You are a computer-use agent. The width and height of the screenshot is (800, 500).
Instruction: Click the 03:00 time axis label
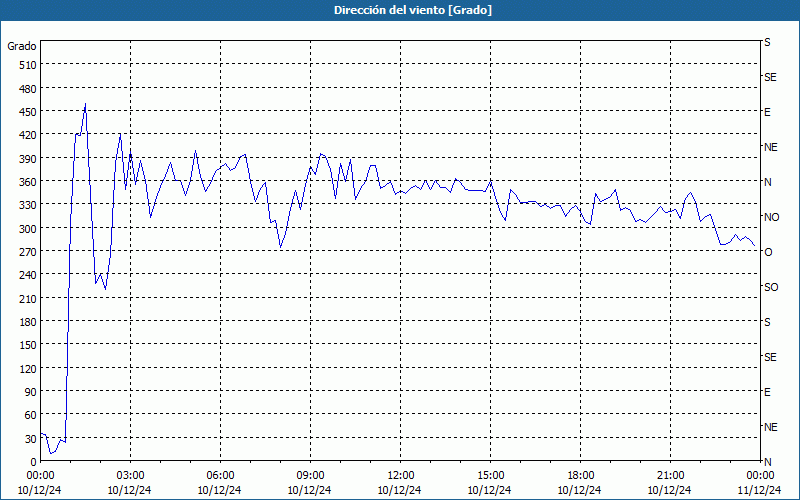[130, 476]
